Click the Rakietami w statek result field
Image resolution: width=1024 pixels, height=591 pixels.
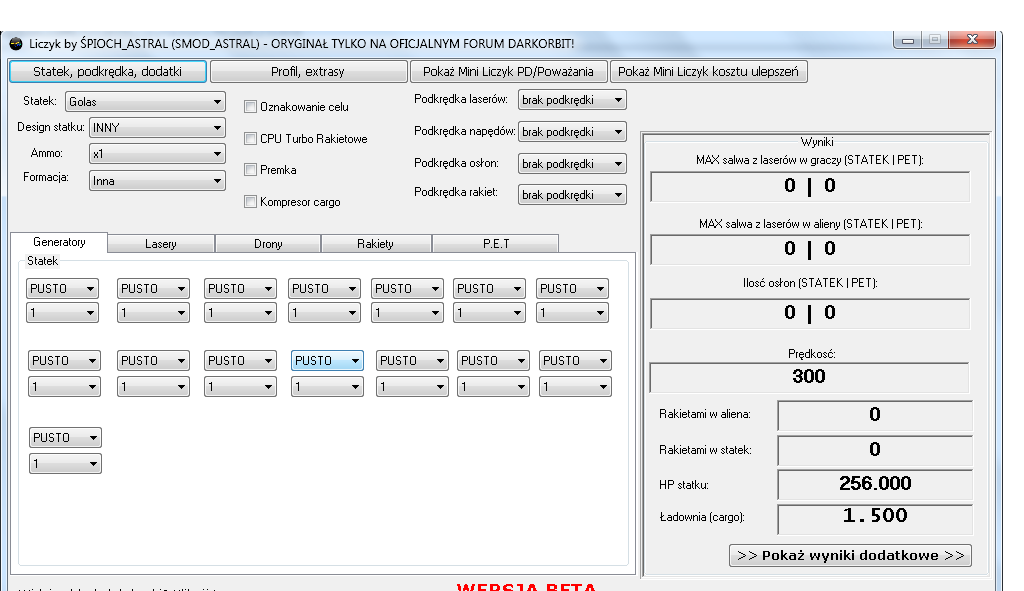(x=874, y=449)
